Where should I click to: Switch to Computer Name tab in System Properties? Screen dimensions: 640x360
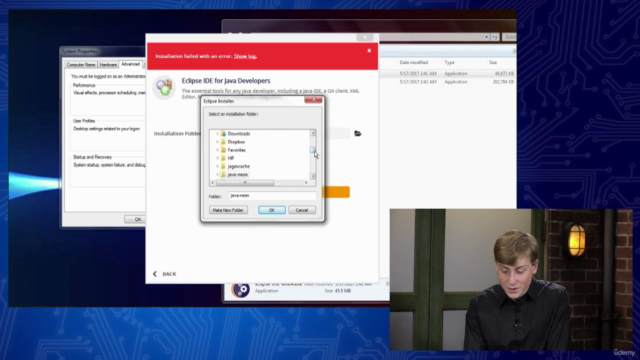[81, 64]
